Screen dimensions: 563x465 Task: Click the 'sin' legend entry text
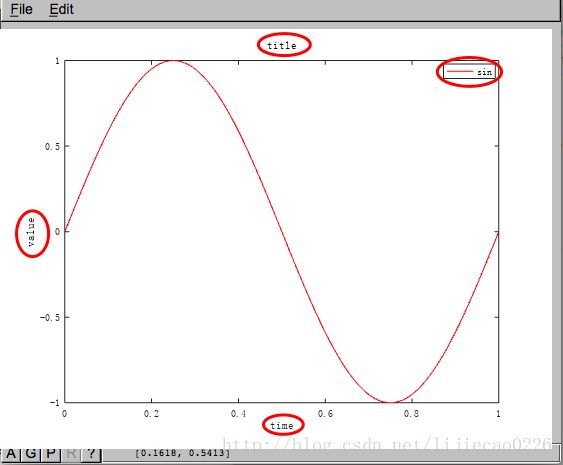pyautogui.click(x=484, y=72)
